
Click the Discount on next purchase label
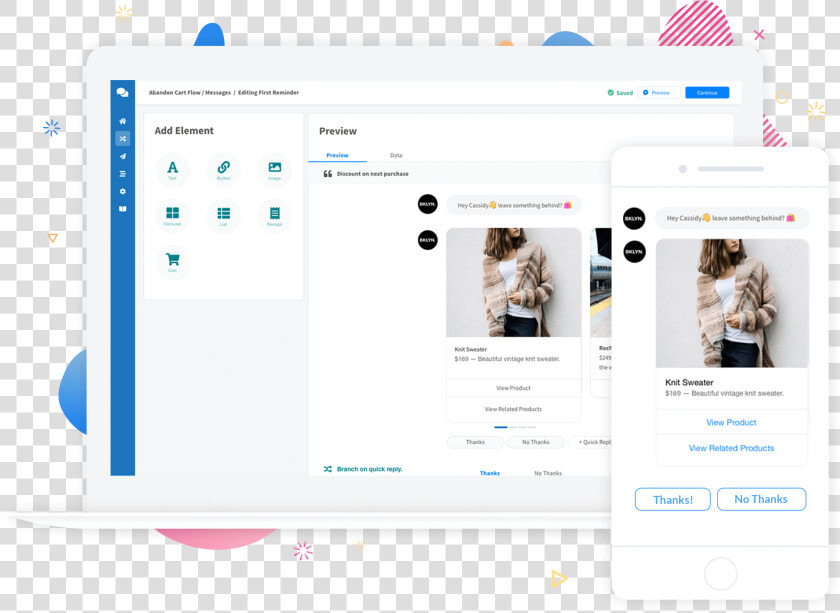tap(373, 174)
